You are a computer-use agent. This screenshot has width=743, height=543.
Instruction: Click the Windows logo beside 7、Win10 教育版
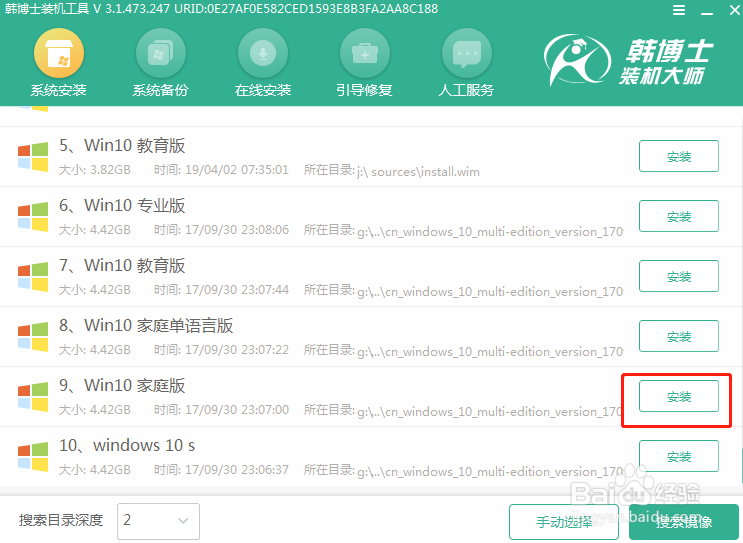tap(33, 277)
